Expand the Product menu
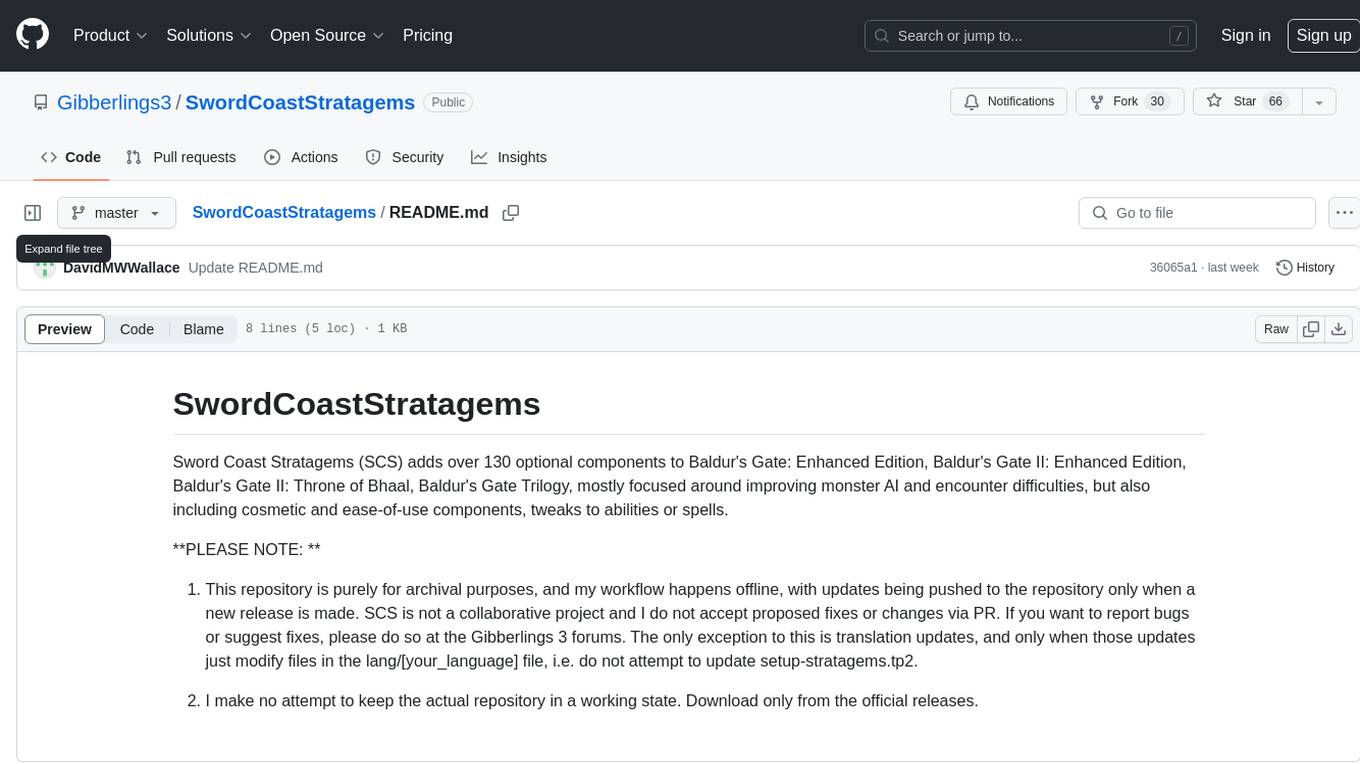Image resolution: width=1360 pixels, height=764 pixels. [110, 35]
